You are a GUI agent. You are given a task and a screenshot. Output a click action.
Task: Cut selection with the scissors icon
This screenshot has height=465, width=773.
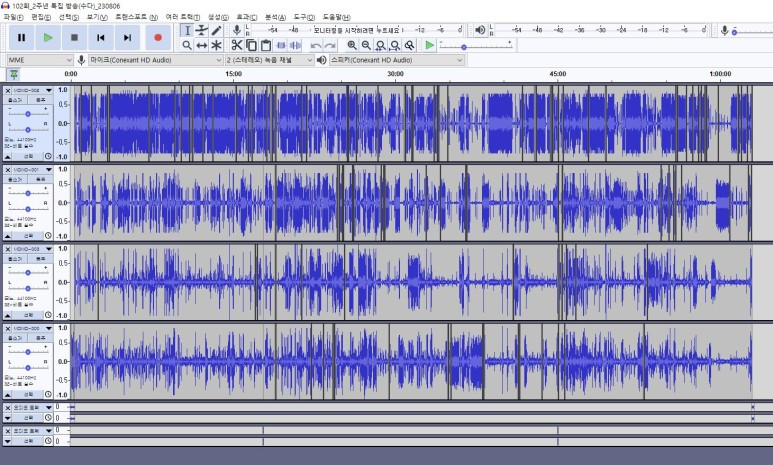click(x=237, y=45)
